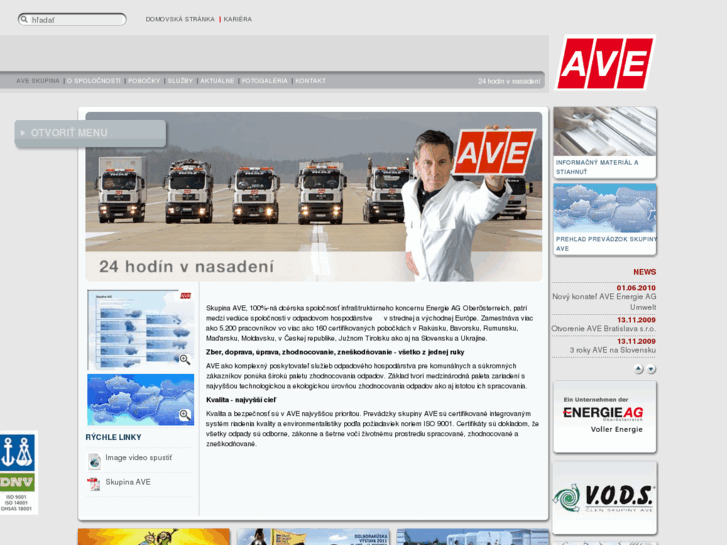Image resolution: width=727 pixels, height=545 pixels.
Task: Open Informačný materiál a stiahnuť tile
Action: pos(605,142)
